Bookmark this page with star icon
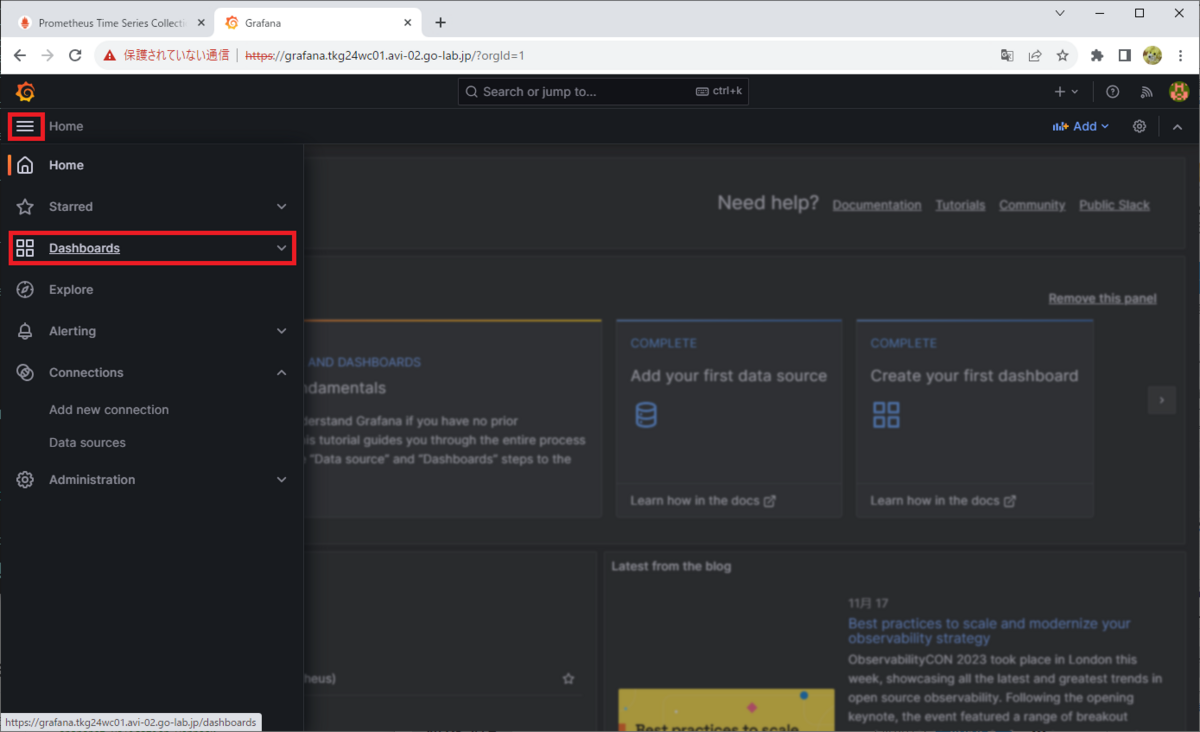This screenshot has width=1200, height=732. 1062,56
